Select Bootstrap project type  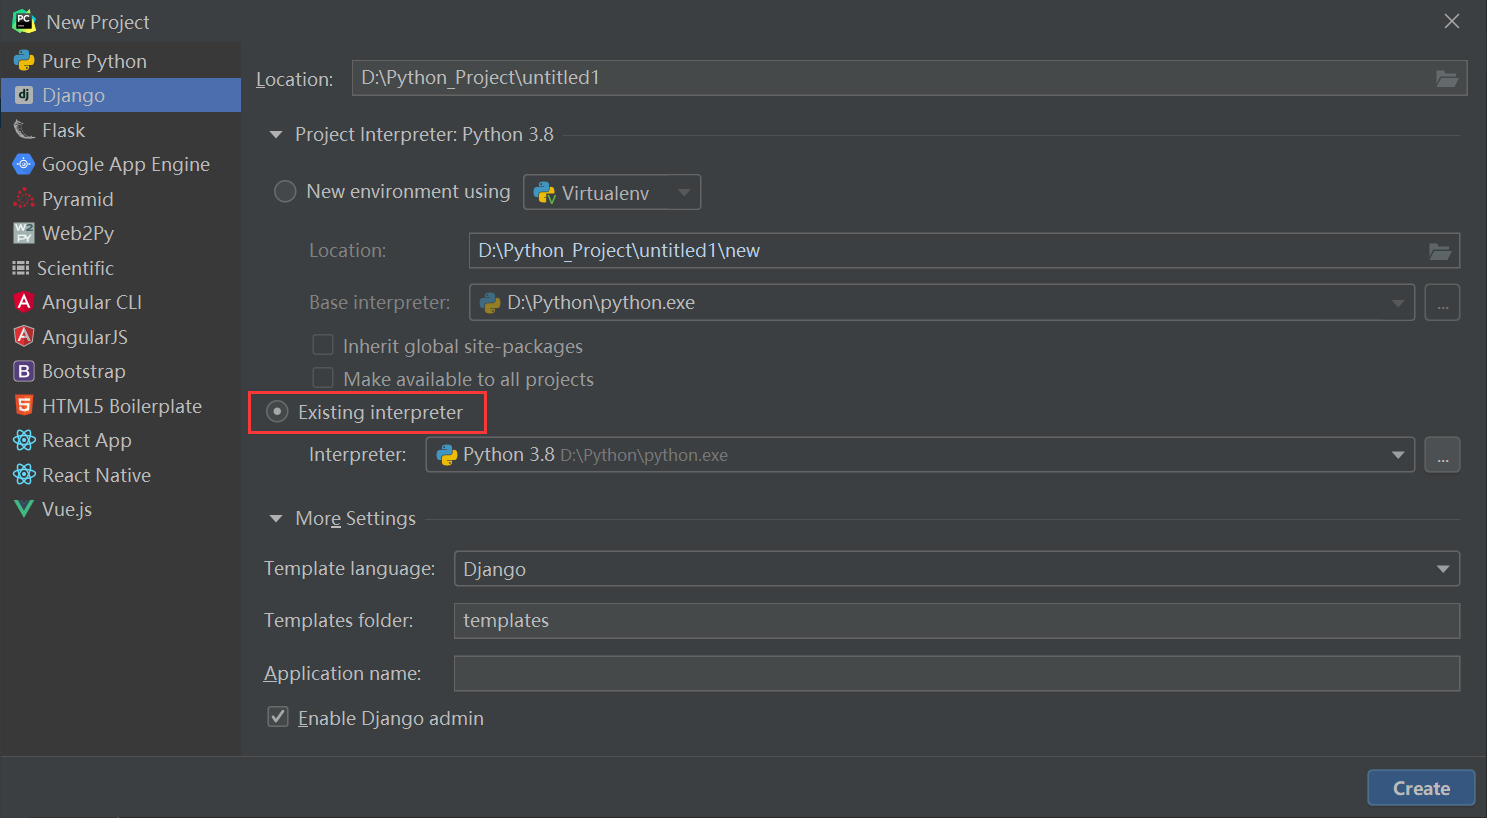pos(120,371)
